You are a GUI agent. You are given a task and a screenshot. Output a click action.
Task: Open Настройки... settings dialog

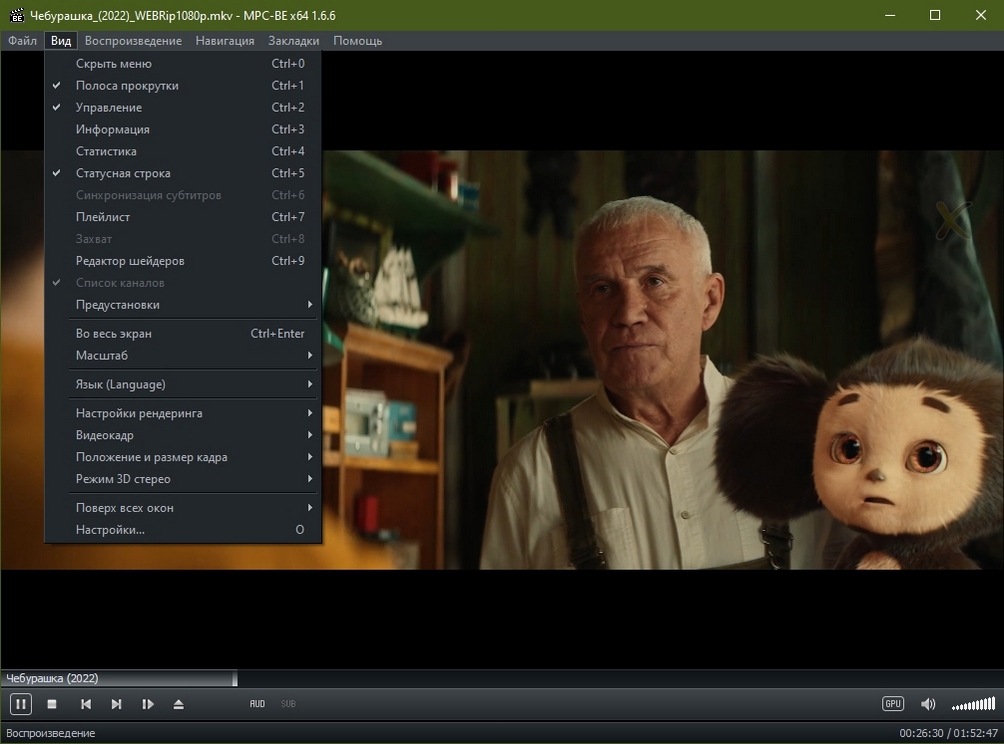(183, 530)
